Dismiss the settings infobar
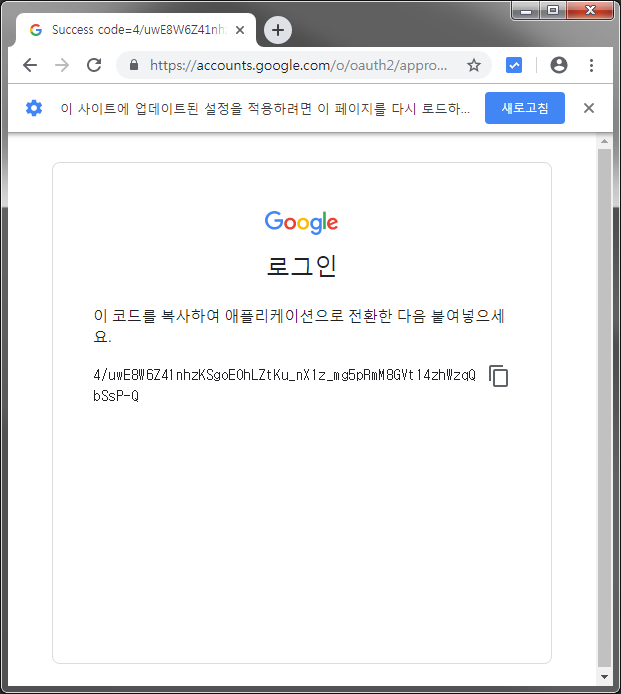This screenshot has height=694, width=621. (589, 108)
